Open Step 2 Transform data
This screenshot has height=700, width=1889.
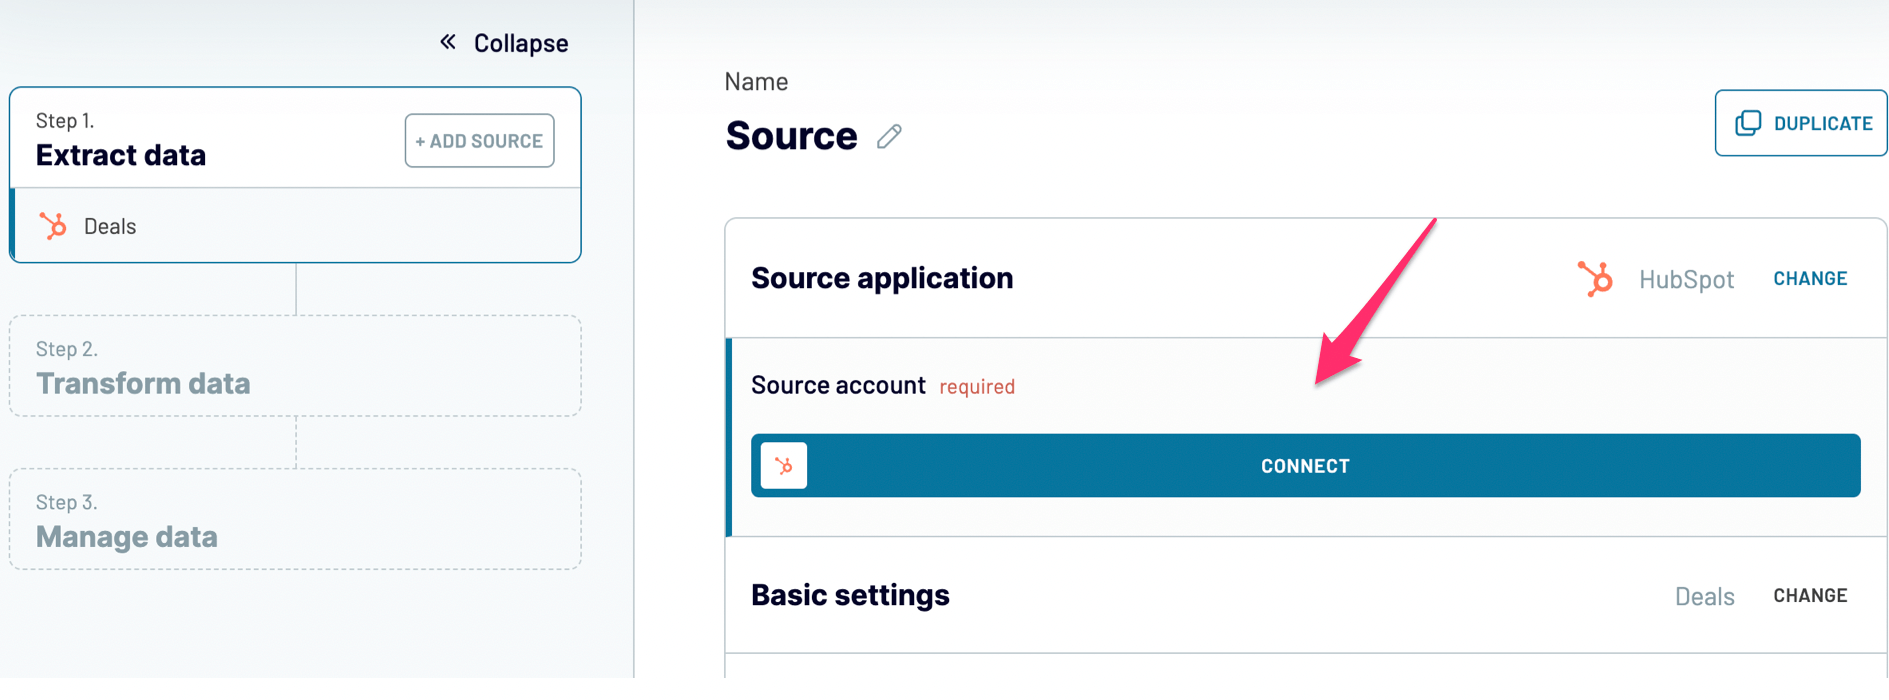295,366
